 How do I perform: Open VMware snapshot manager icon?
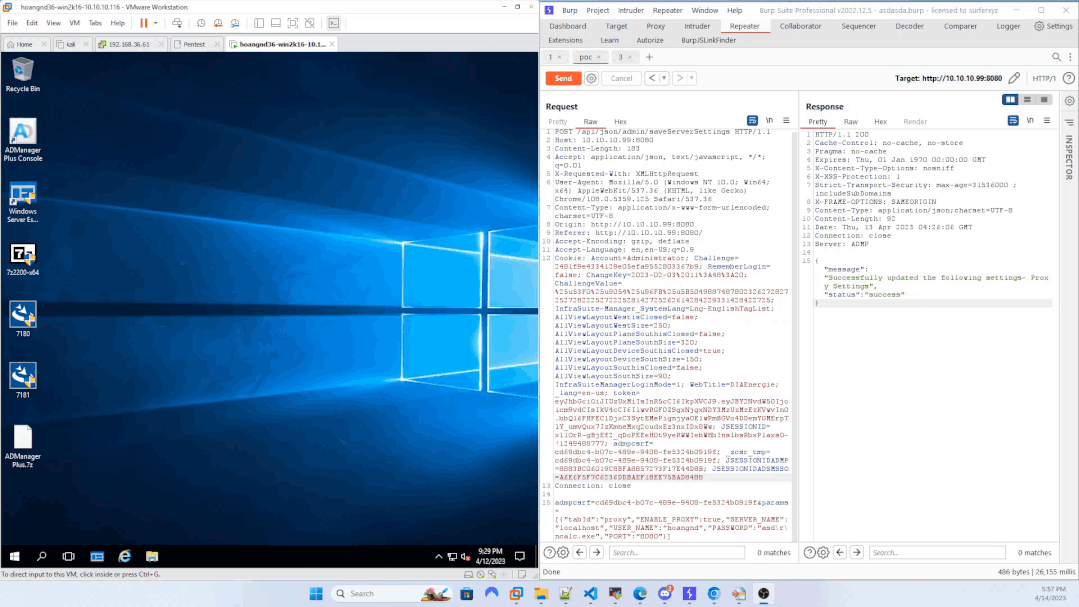click(235, 23)
